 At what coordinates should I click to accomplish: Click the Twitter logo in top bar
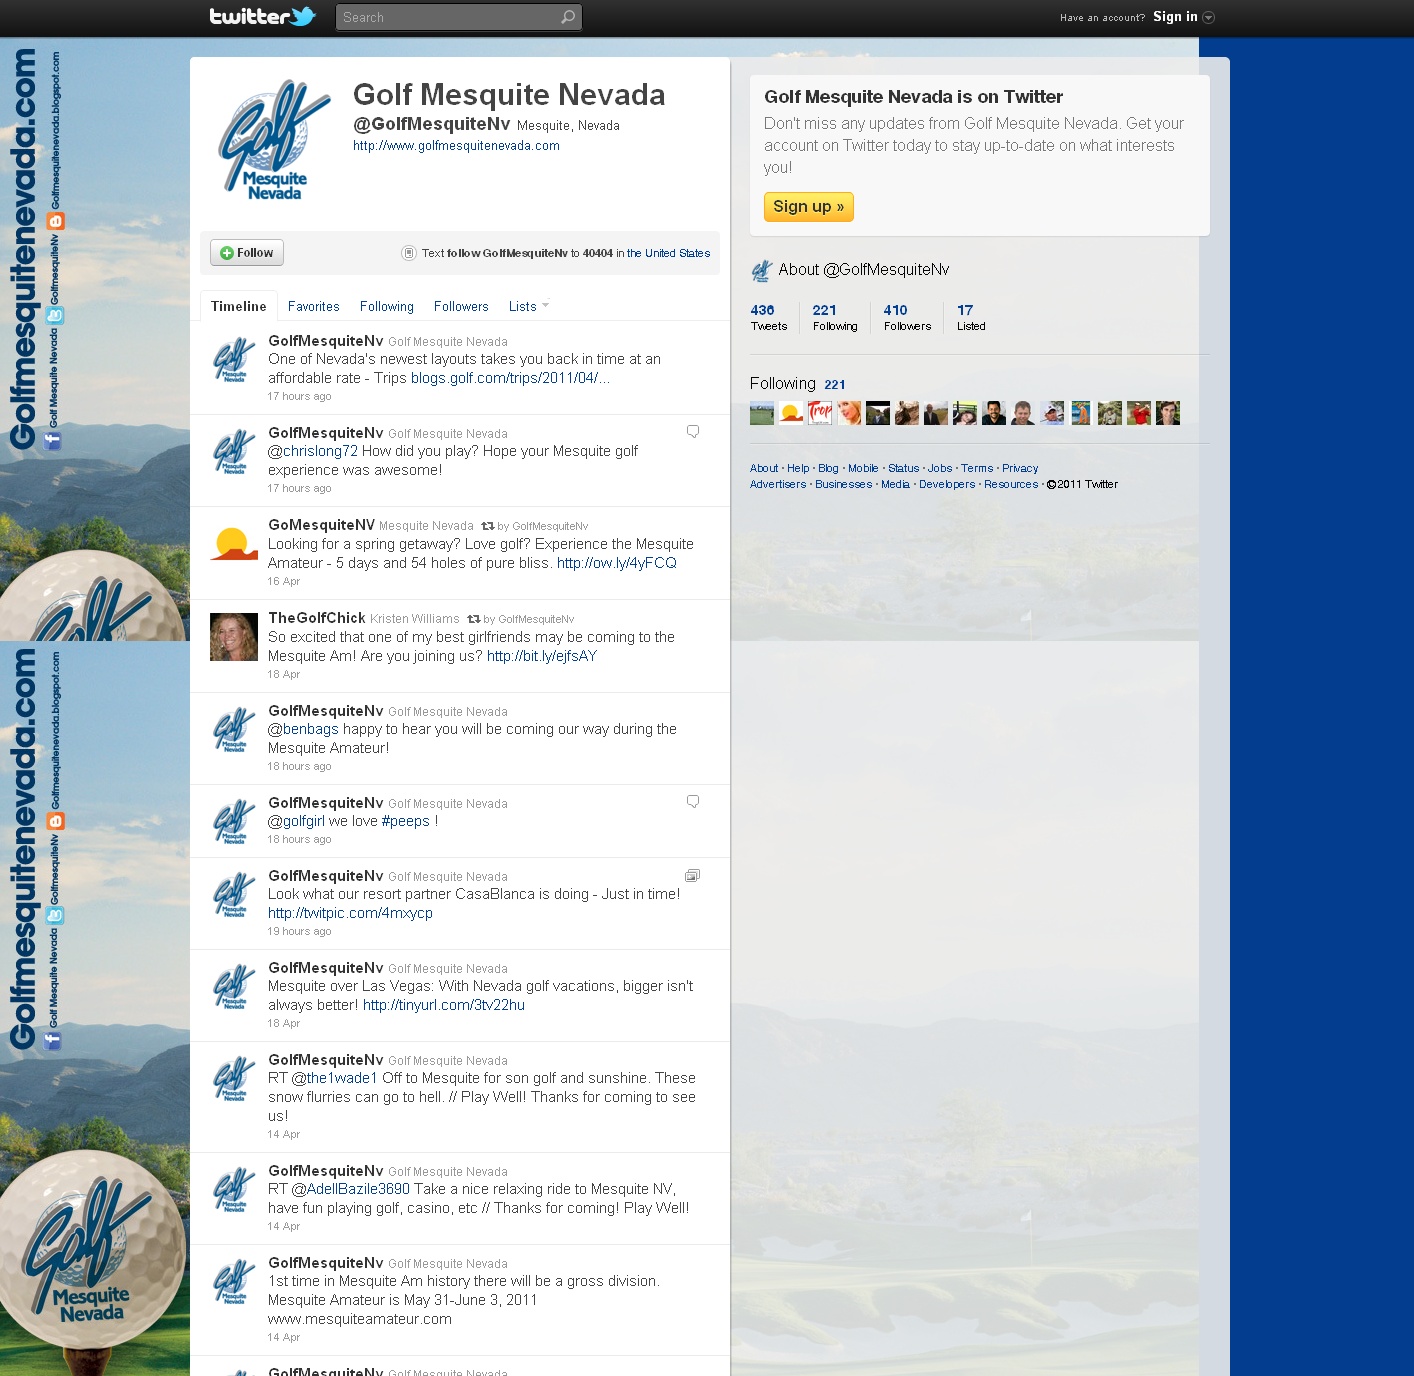(x=262, y=16)
